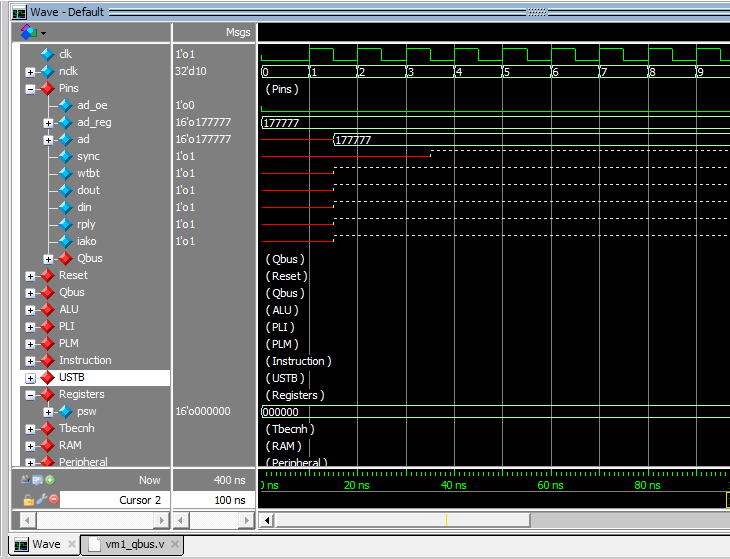Click the green add cursor icon
Image resolution: width=730 pixels, height=559 pixels.
(x=50, y=480)
